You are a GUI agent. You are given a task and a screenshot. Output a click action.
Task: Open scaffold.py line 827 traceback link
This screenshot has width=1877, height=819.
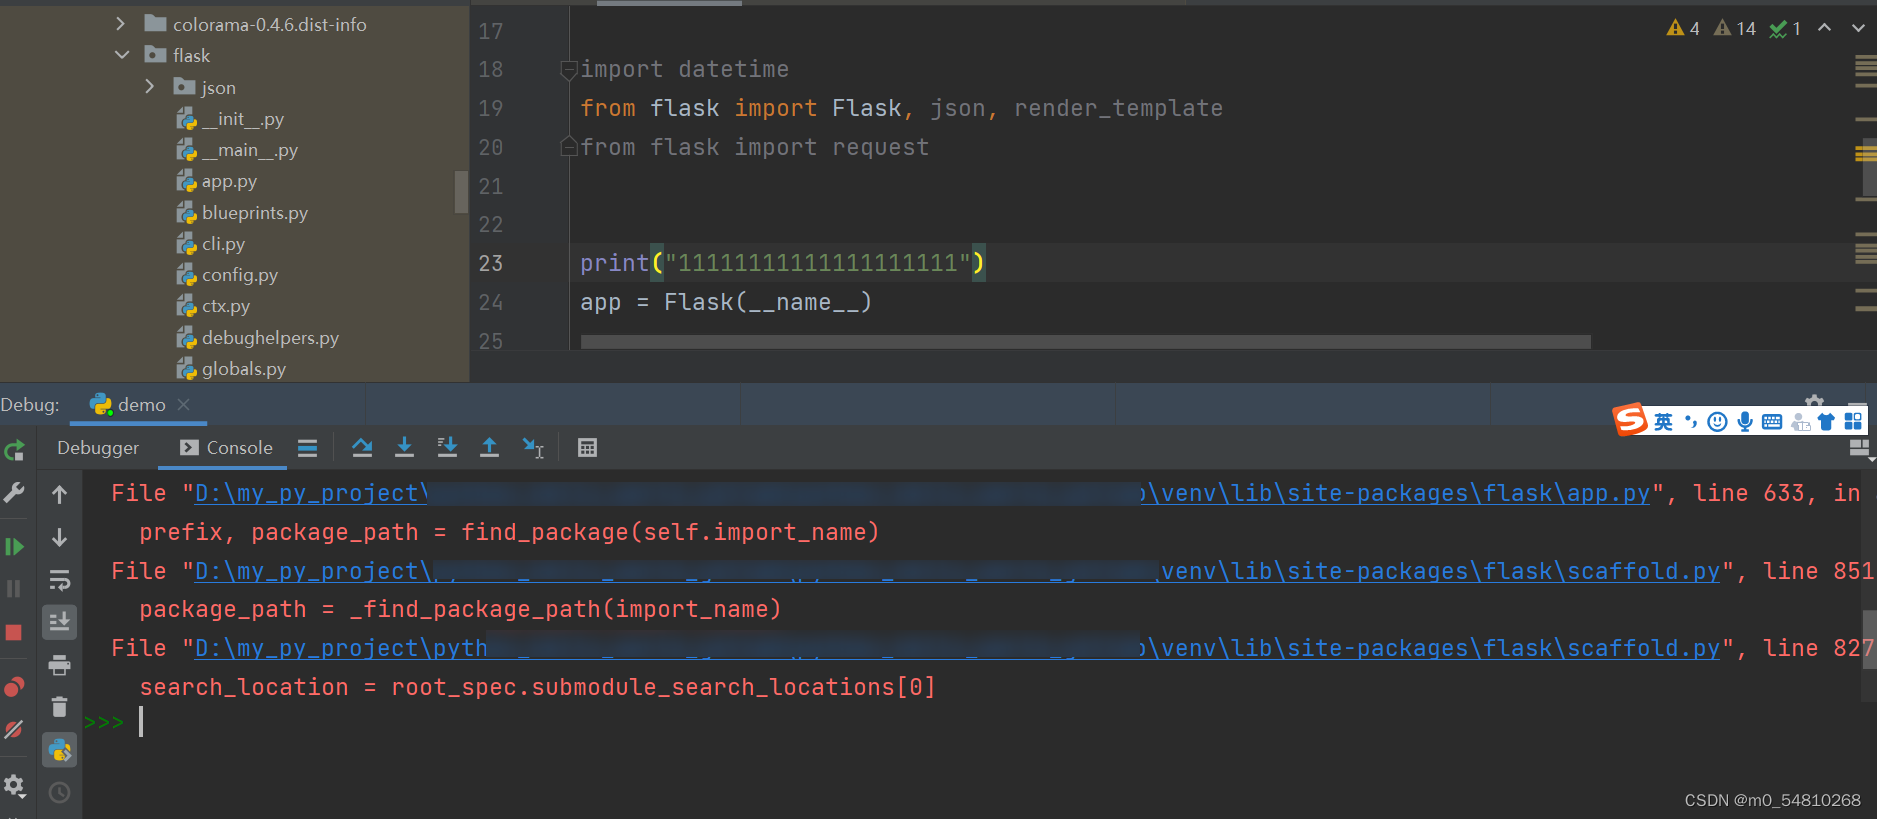tap(957, 648)
